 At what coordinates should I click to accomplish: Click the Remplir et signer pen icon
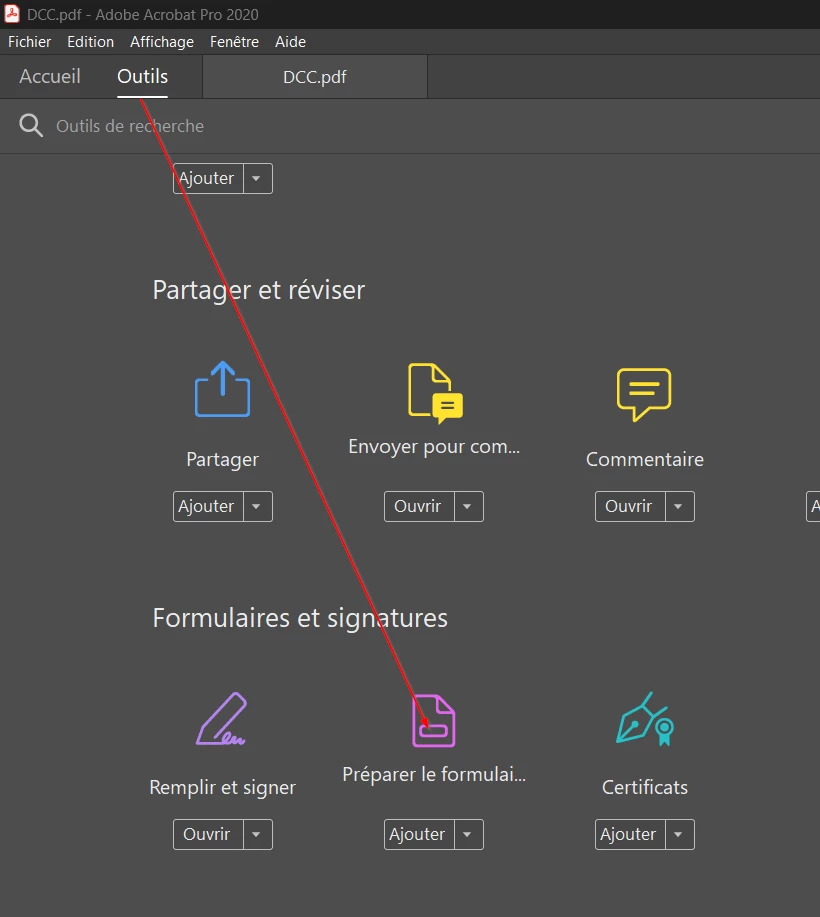tap(222, 718)
